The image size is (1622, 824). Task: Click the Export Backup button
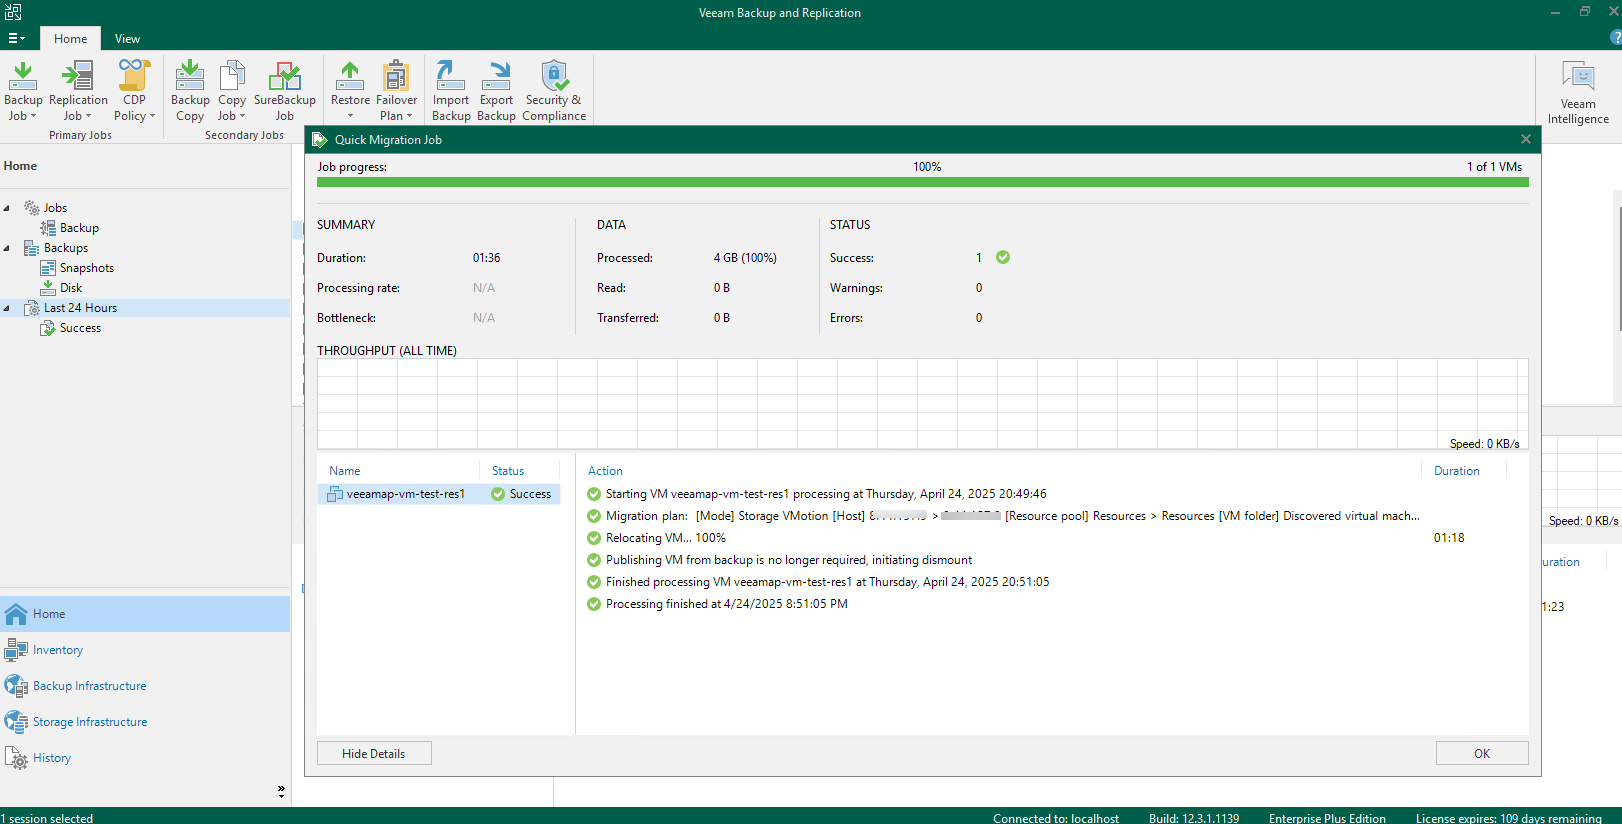[x=496, y=91]
